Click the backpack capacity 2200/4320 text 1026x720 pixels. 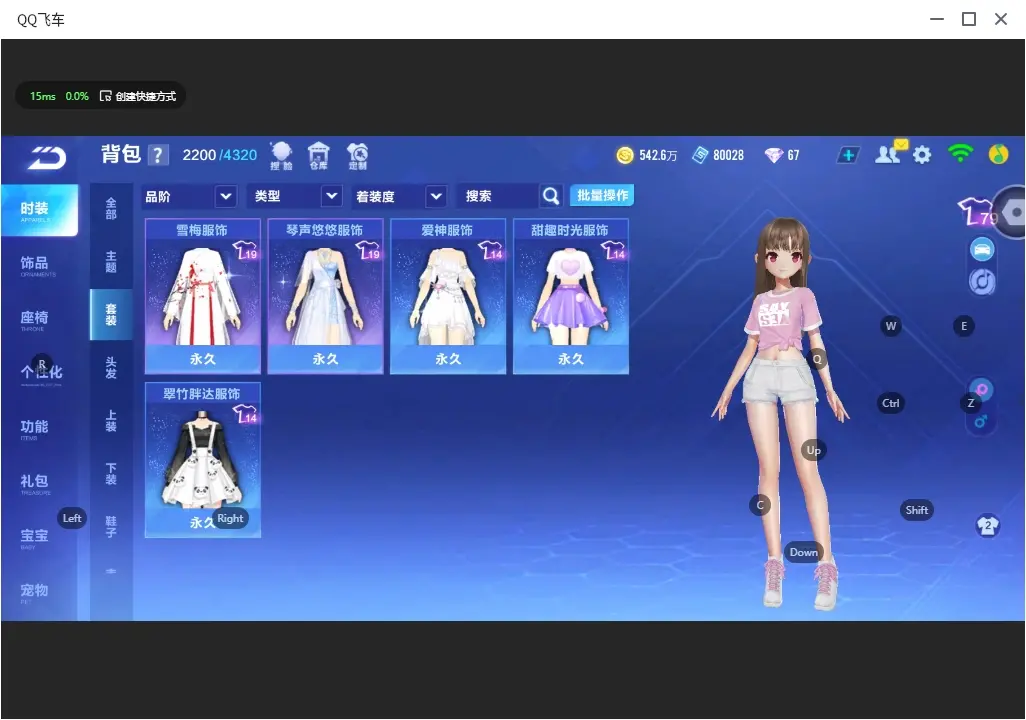pyautogui.click(x=220, y=155)
